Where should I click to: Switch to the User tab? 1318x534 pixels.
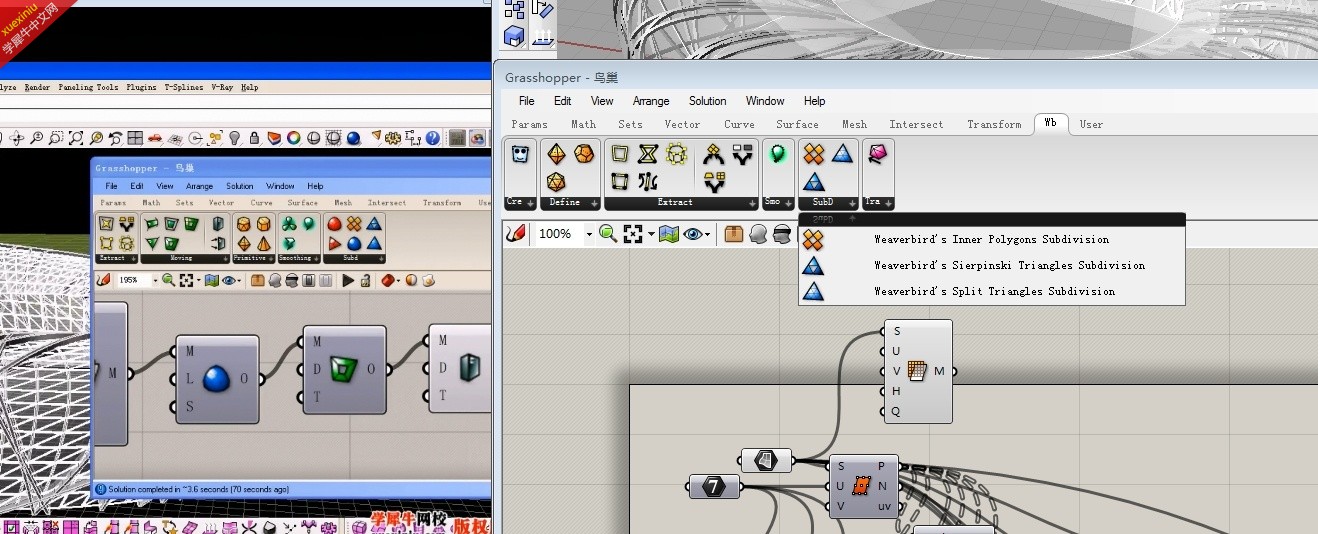[1091, 125]
